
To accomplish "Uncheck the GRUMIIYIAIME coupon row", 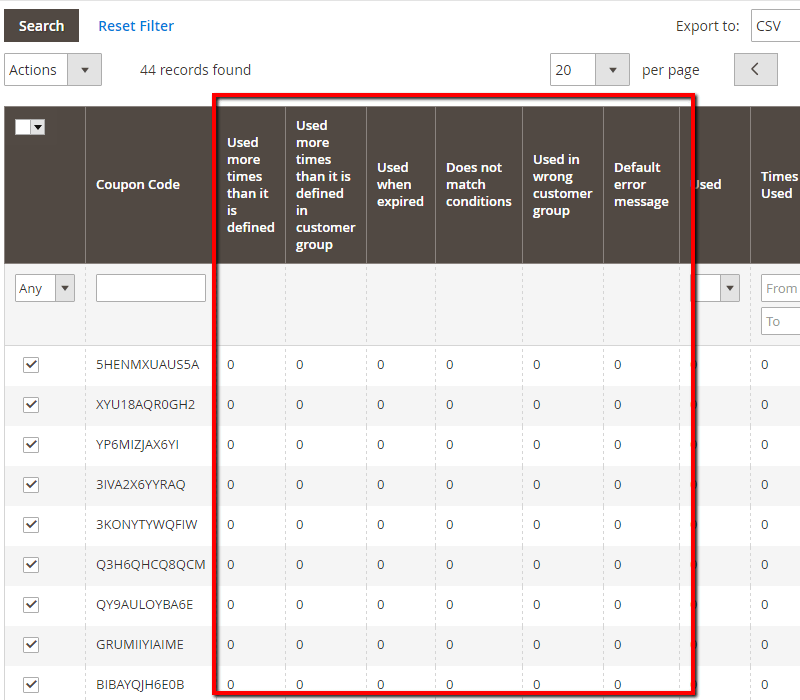I will [x=31, y=645].
